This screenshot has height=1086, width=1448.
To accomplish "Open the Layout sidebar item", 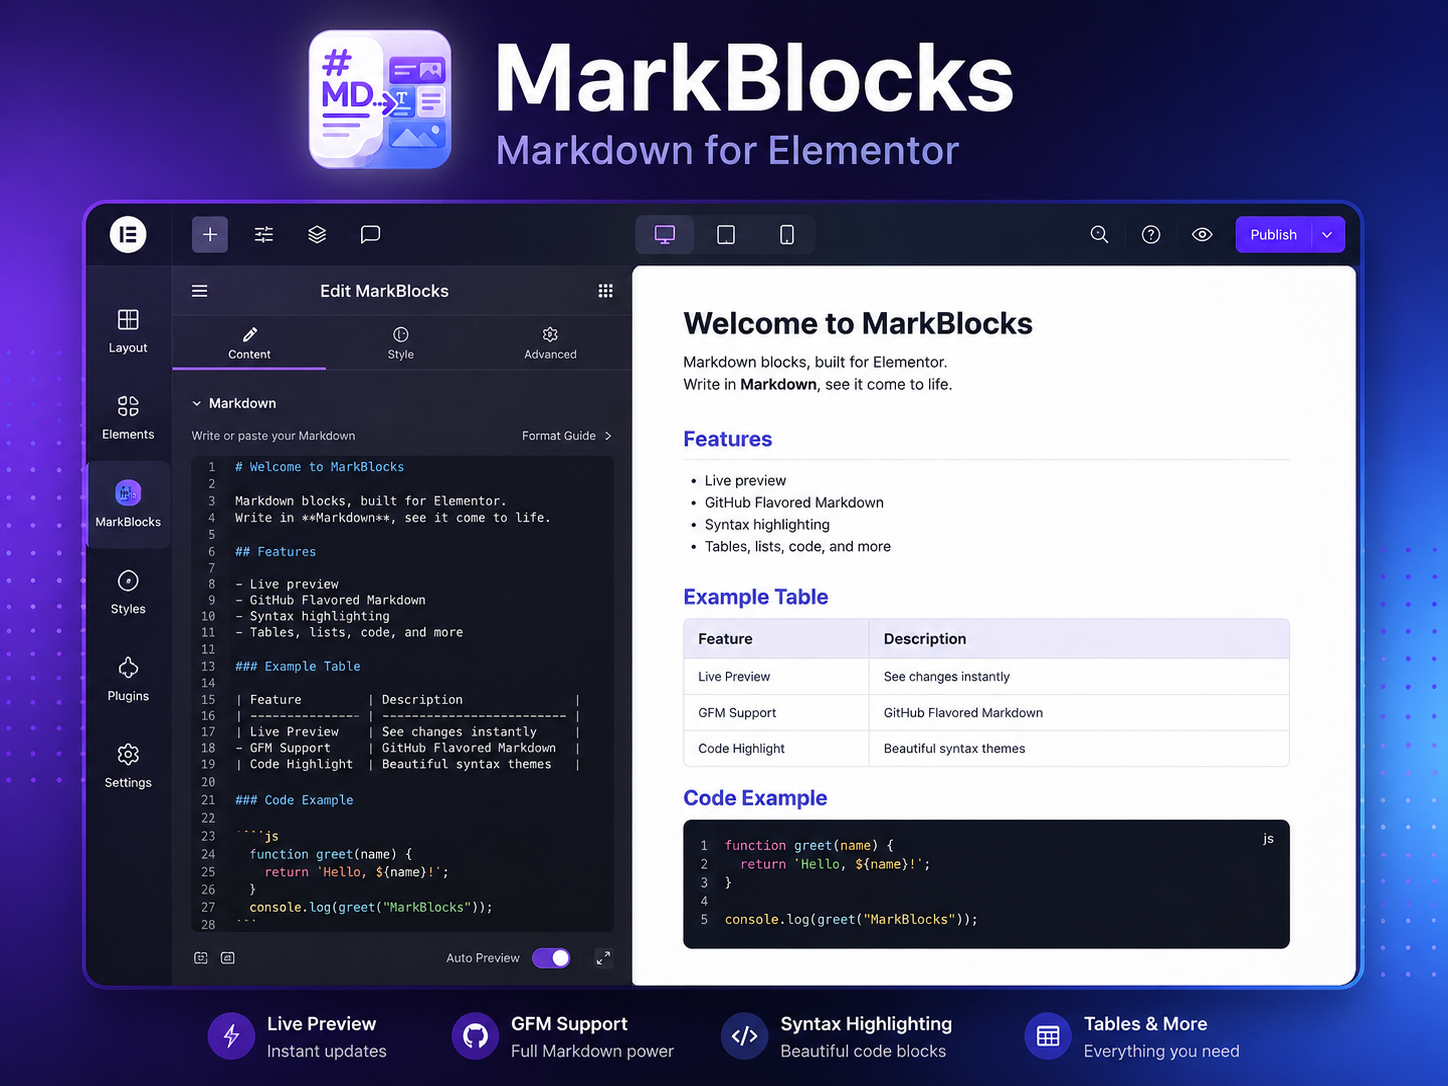I will tap(128, 331).
